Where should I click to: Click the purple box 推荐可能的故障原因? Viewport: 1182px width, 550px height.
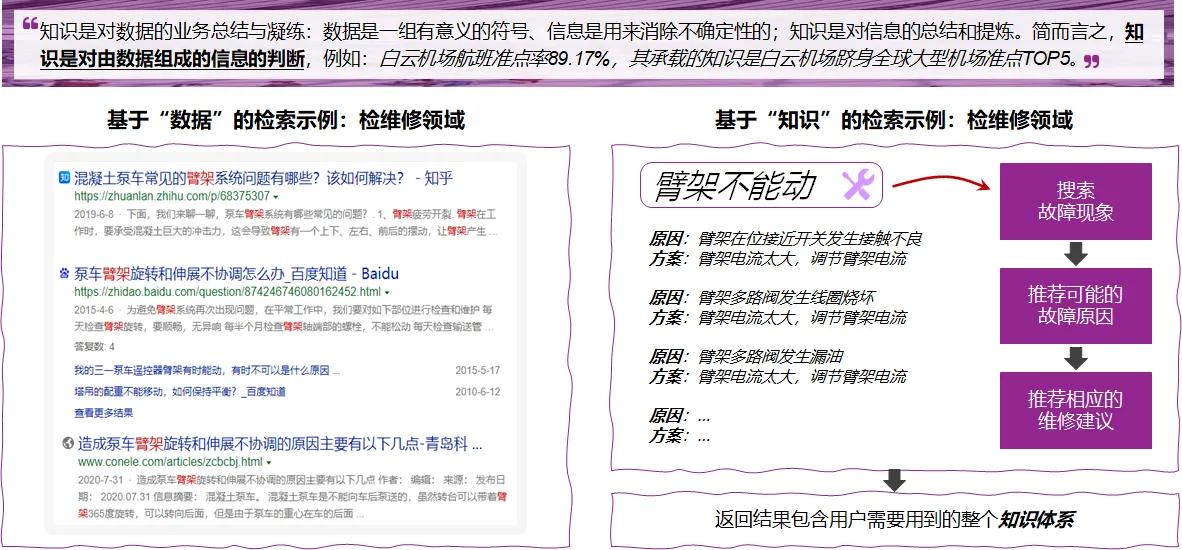(1075, 305)
